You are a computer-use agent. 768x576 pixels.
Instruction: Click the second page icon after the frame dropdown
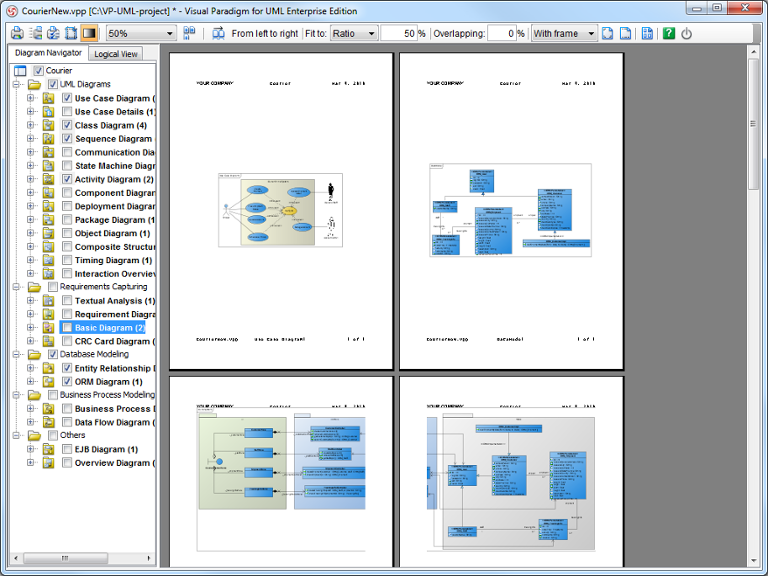(x=625, y=33)
